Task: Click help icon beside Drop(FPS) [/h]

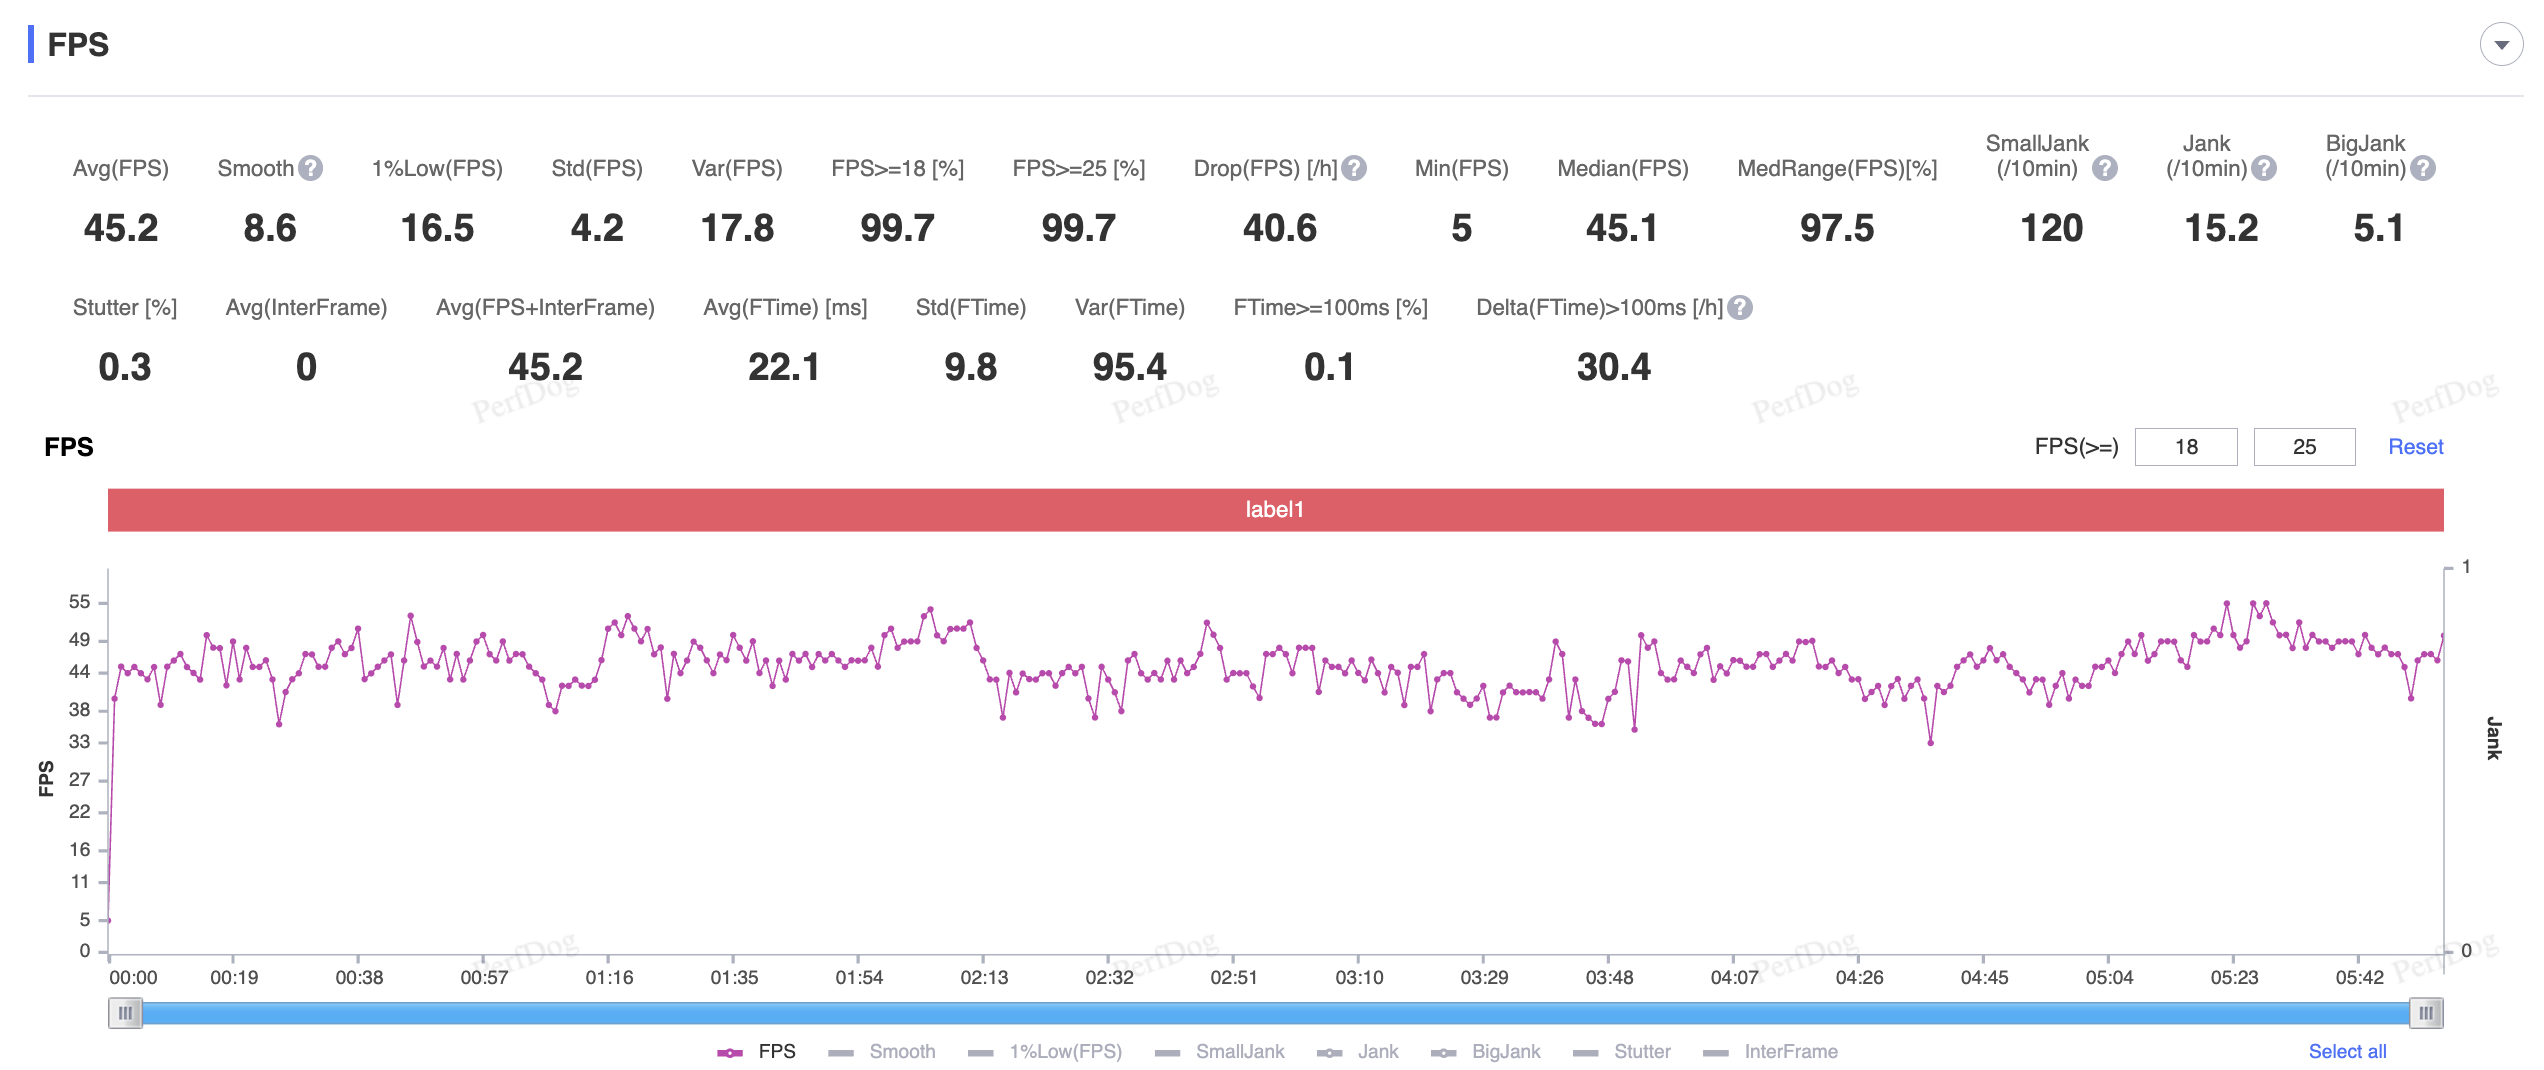Action: point(1354,168)
